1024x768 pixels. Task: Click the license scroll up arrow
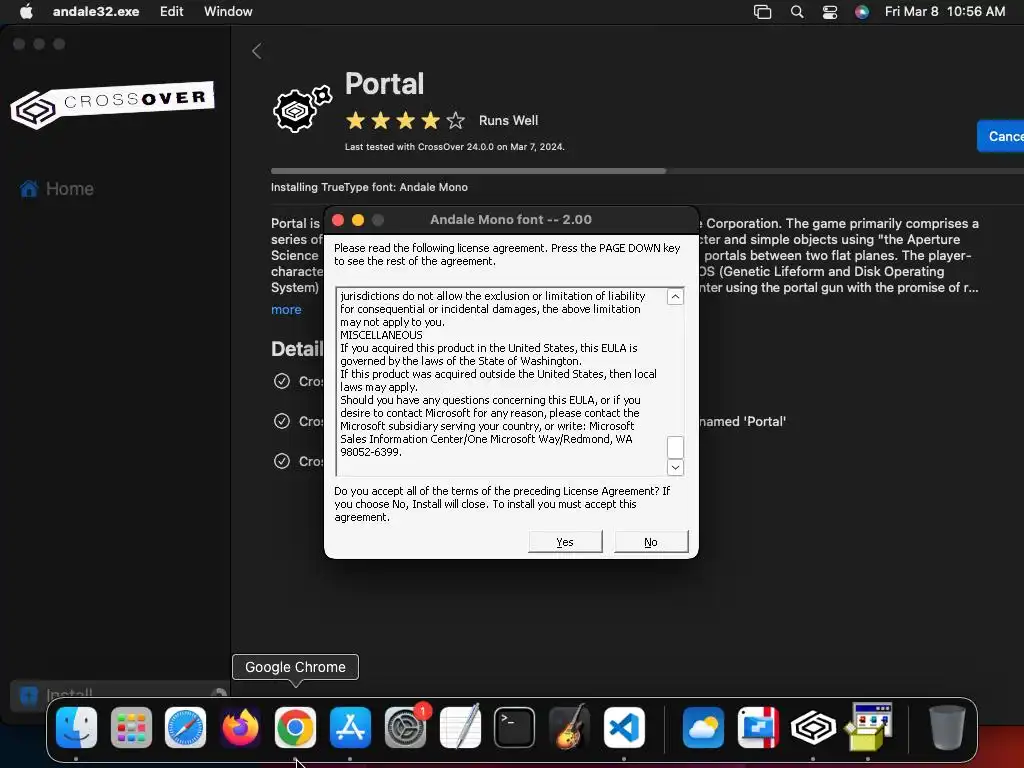pos(675,297)
